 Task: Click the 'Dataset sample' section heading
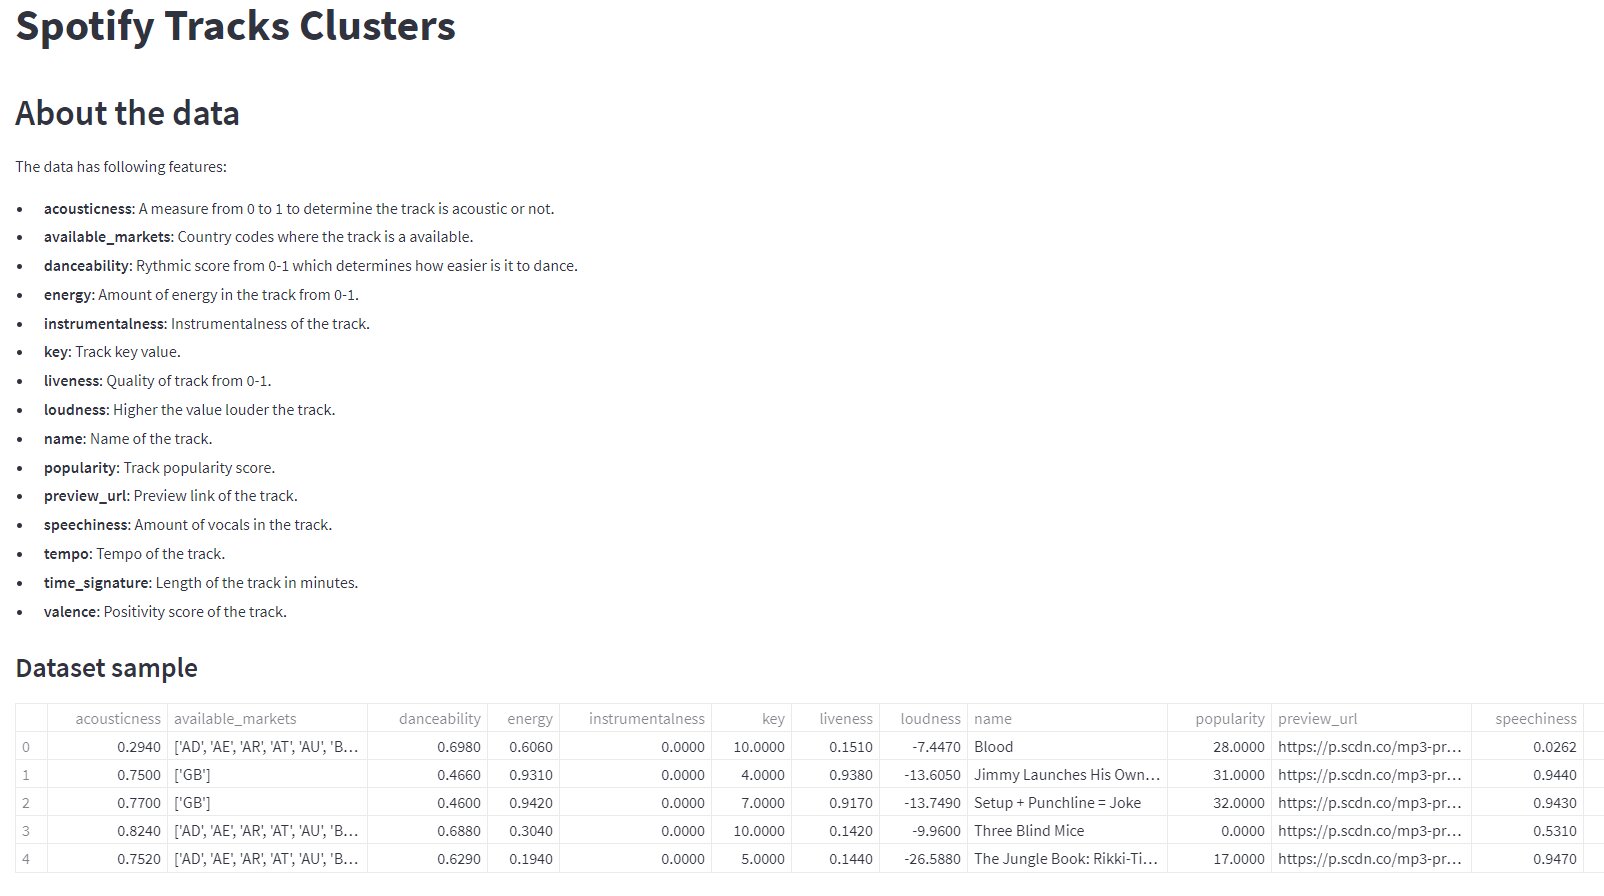(x=106, y=668)
